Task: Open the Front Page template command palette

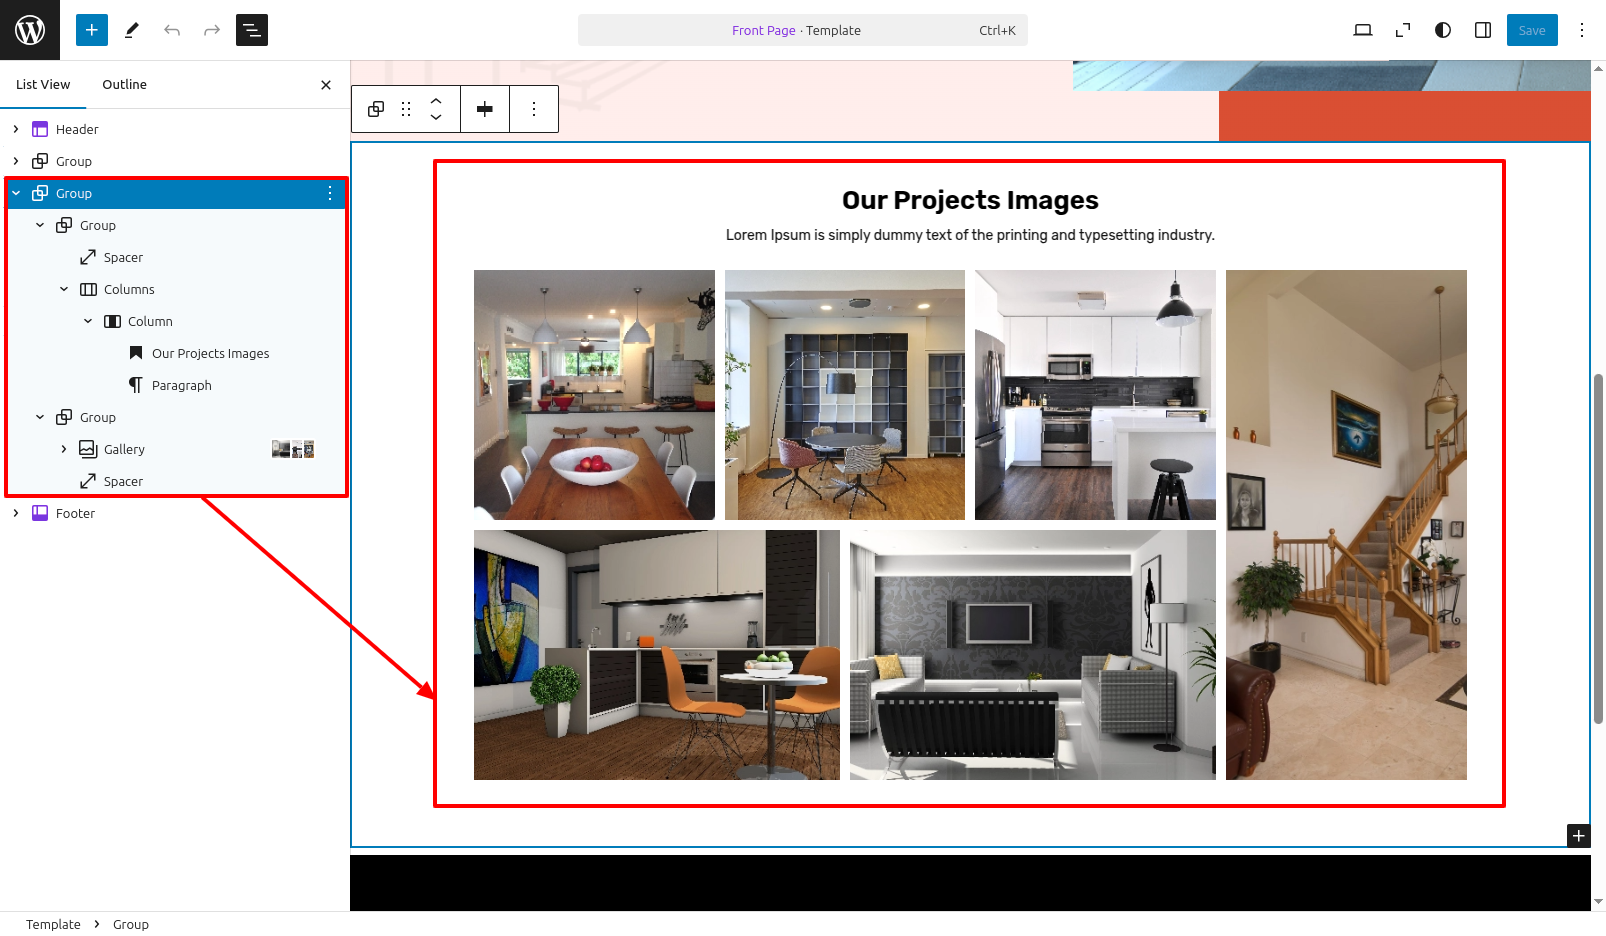Action: coord(802,30)
